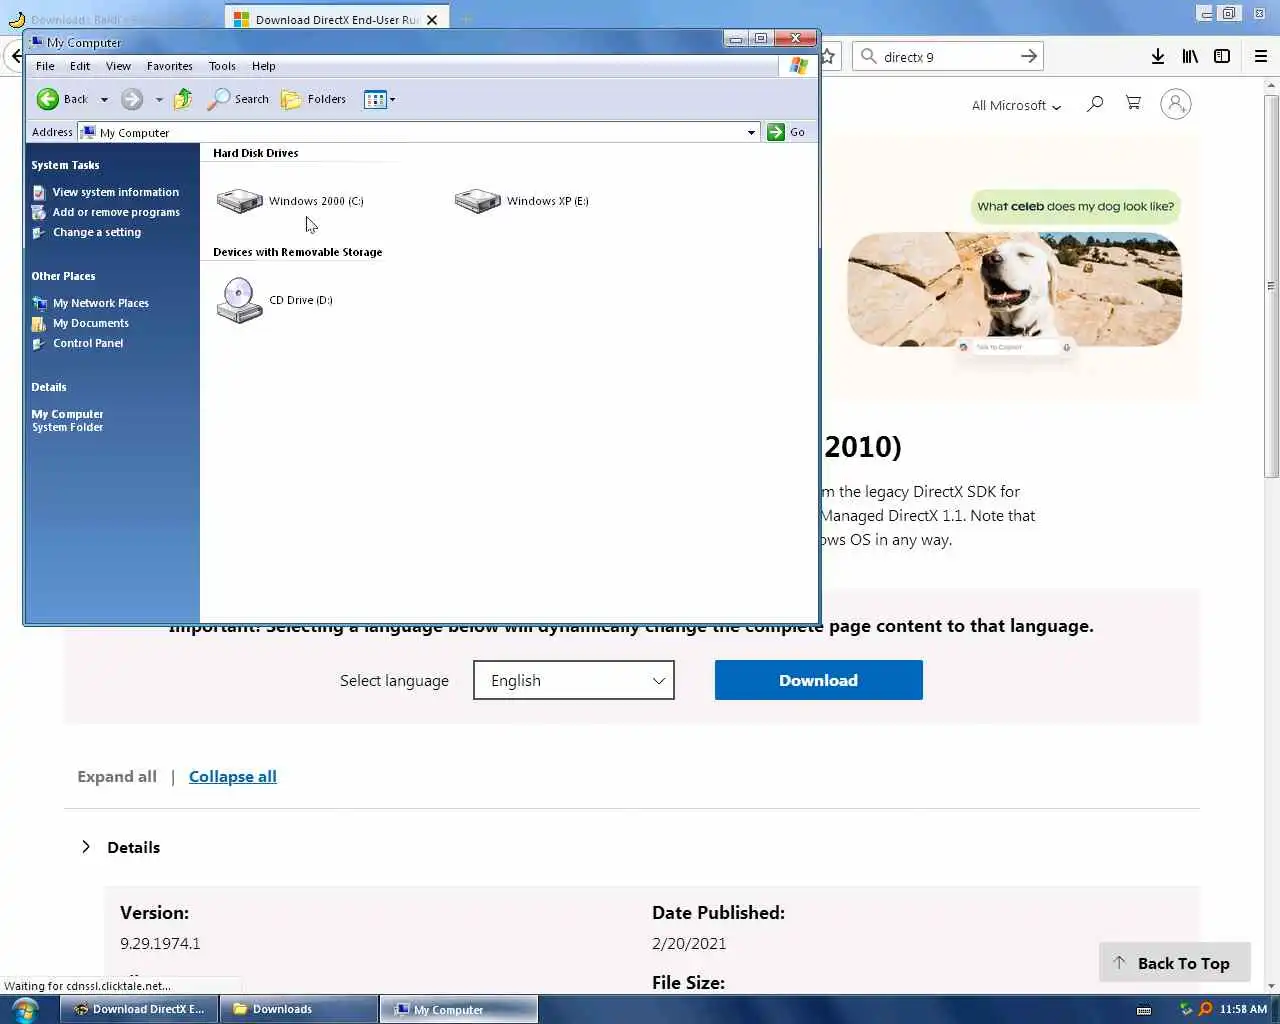Image resolution: width=1280 pixels, height=1024 pixels.
Task: Click the clock showing 11:58 AM
Action: click(x=1243, y=1009)
